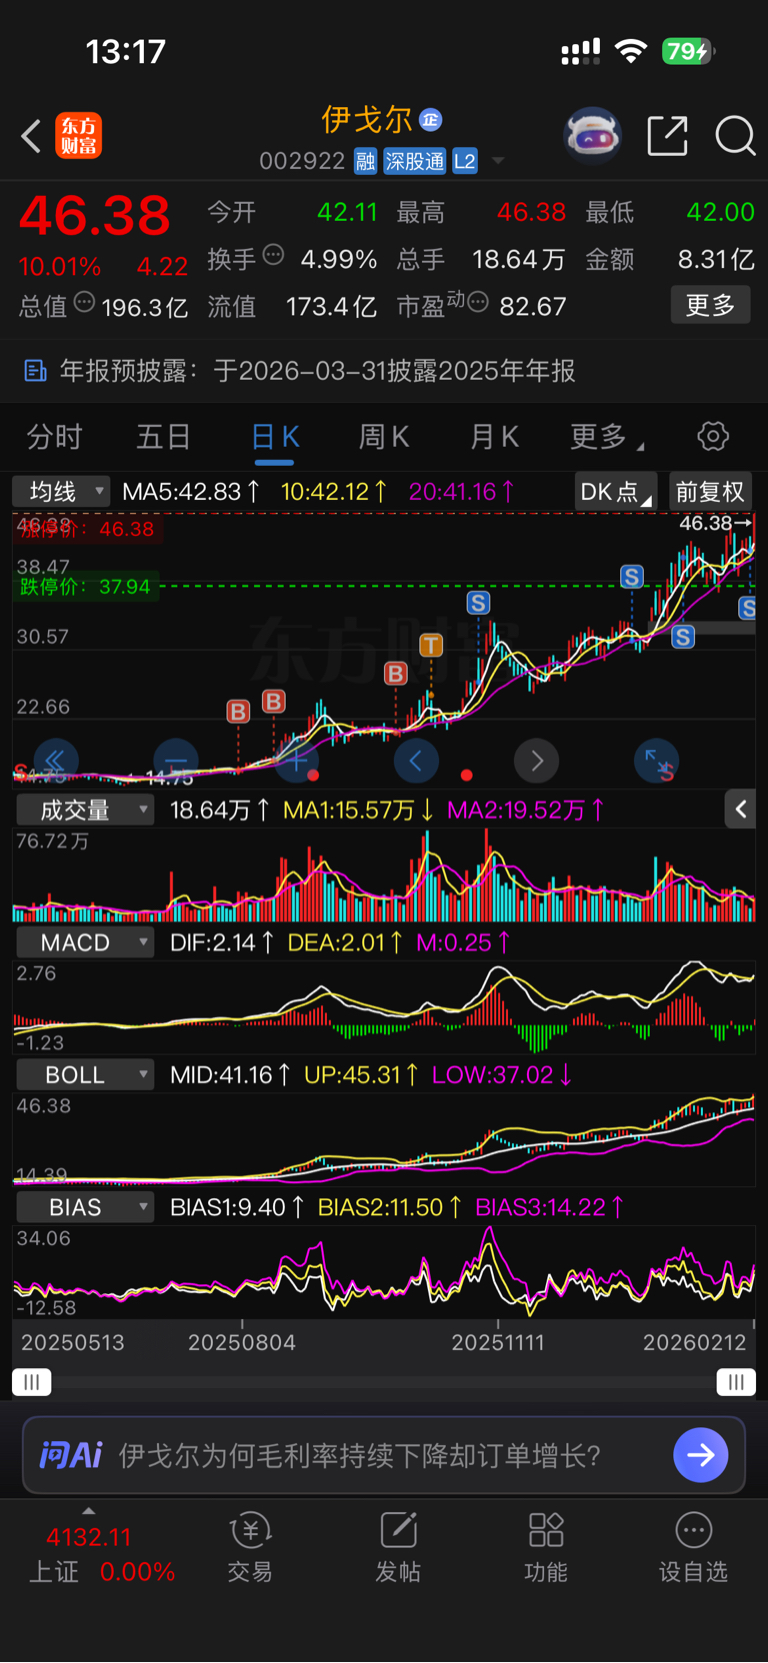
Task: Zoom out chart with minus control
Action: [176, 762]
